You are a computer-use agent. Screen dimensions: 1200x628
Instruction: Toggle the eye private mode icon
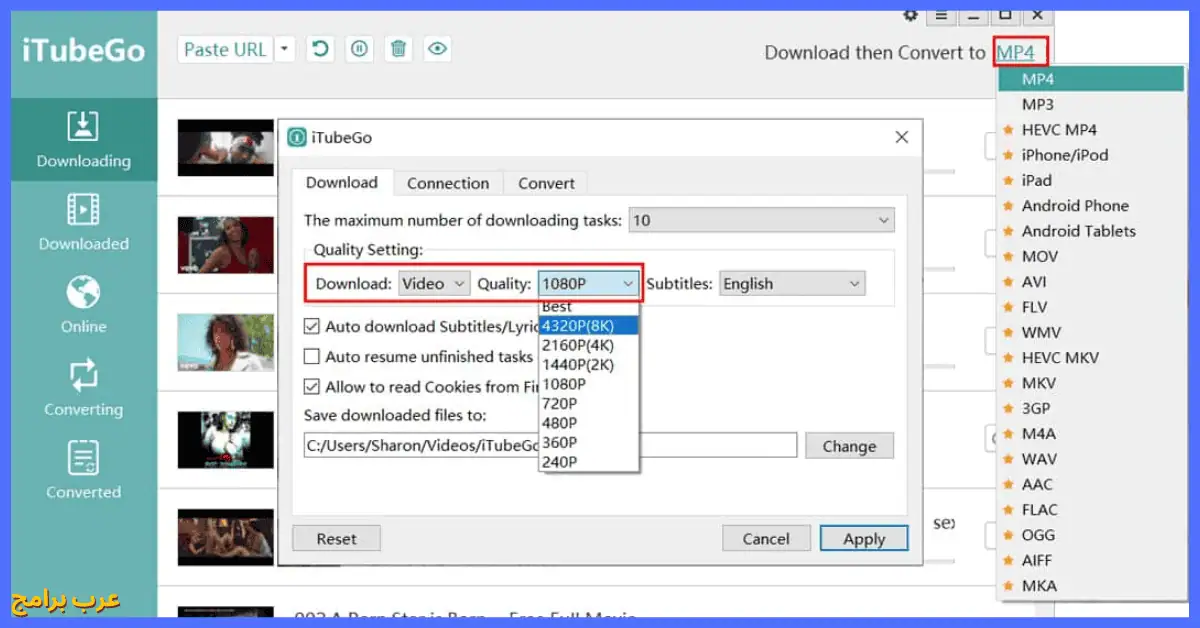pyautogui.click(x=437, y=49)
